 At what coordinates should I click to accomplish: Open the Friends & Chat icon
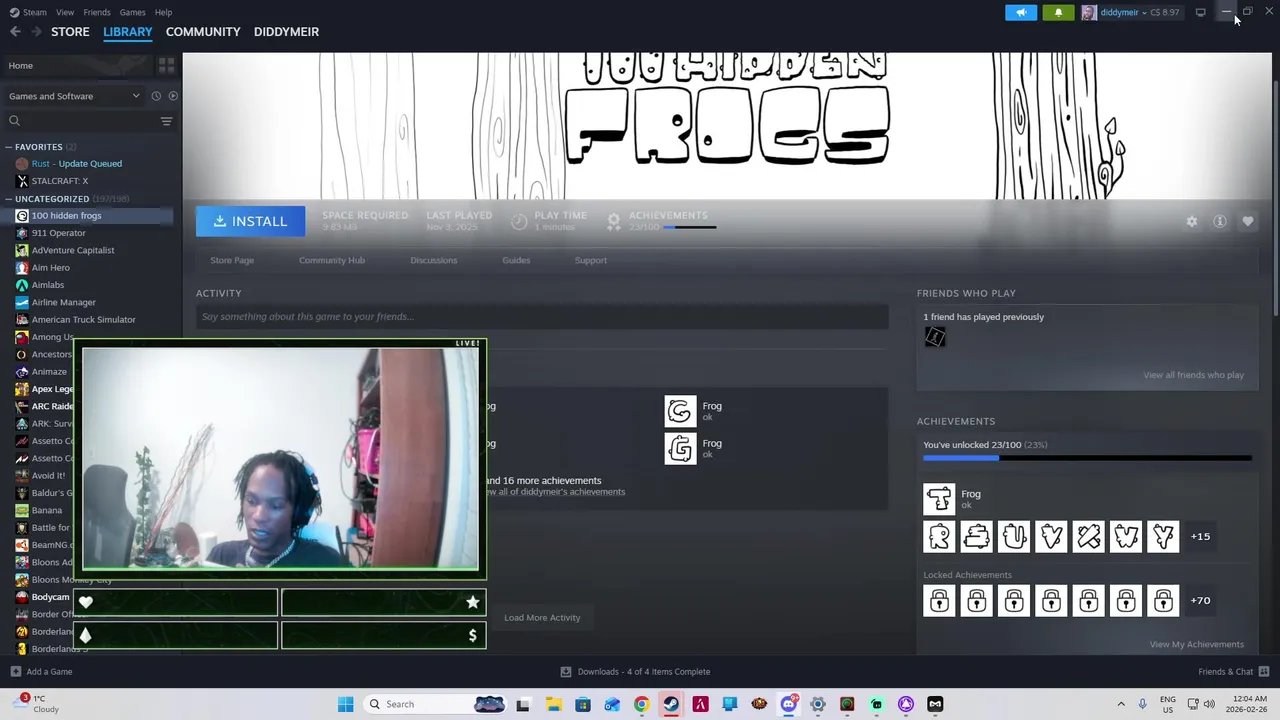(1264, 672)
